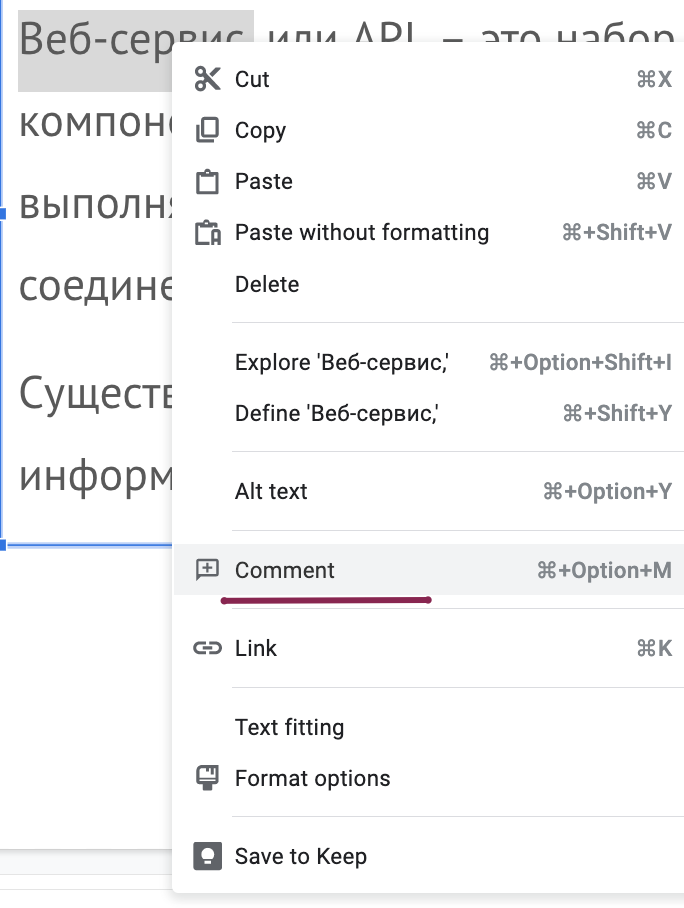Screen dimensions: 684x908
Task: Choose the Paste without formatting icon
Action: (208, 233)
